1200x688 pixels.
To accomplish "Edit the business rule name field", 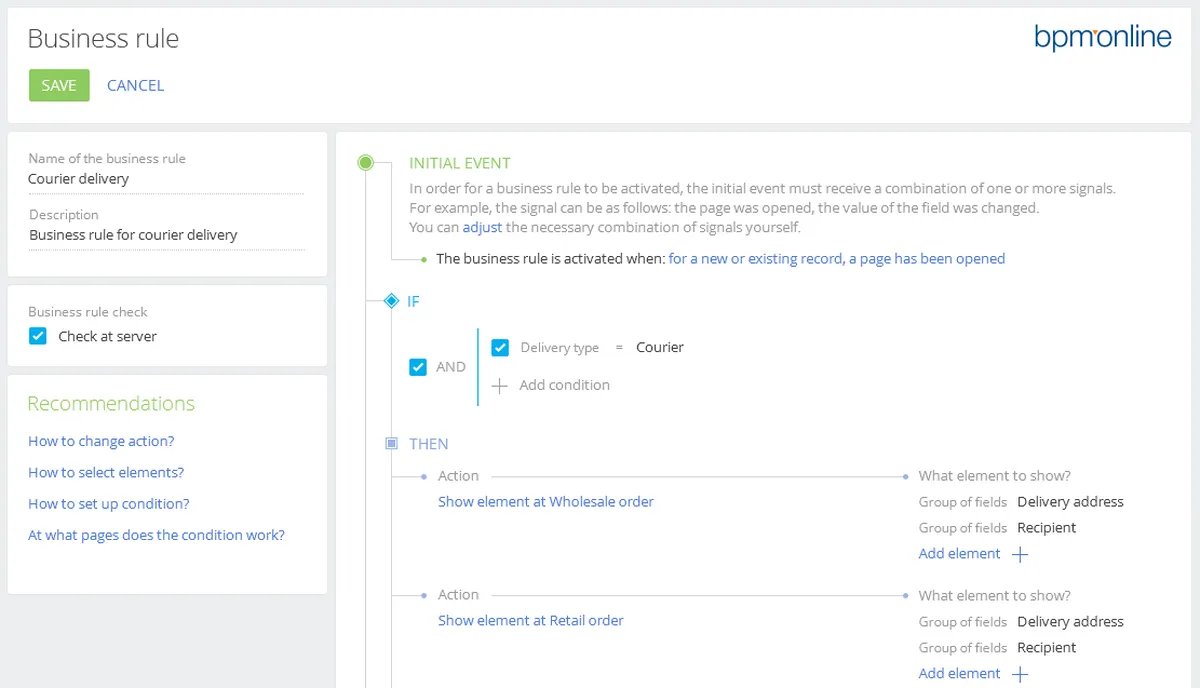I will (165, 180).
